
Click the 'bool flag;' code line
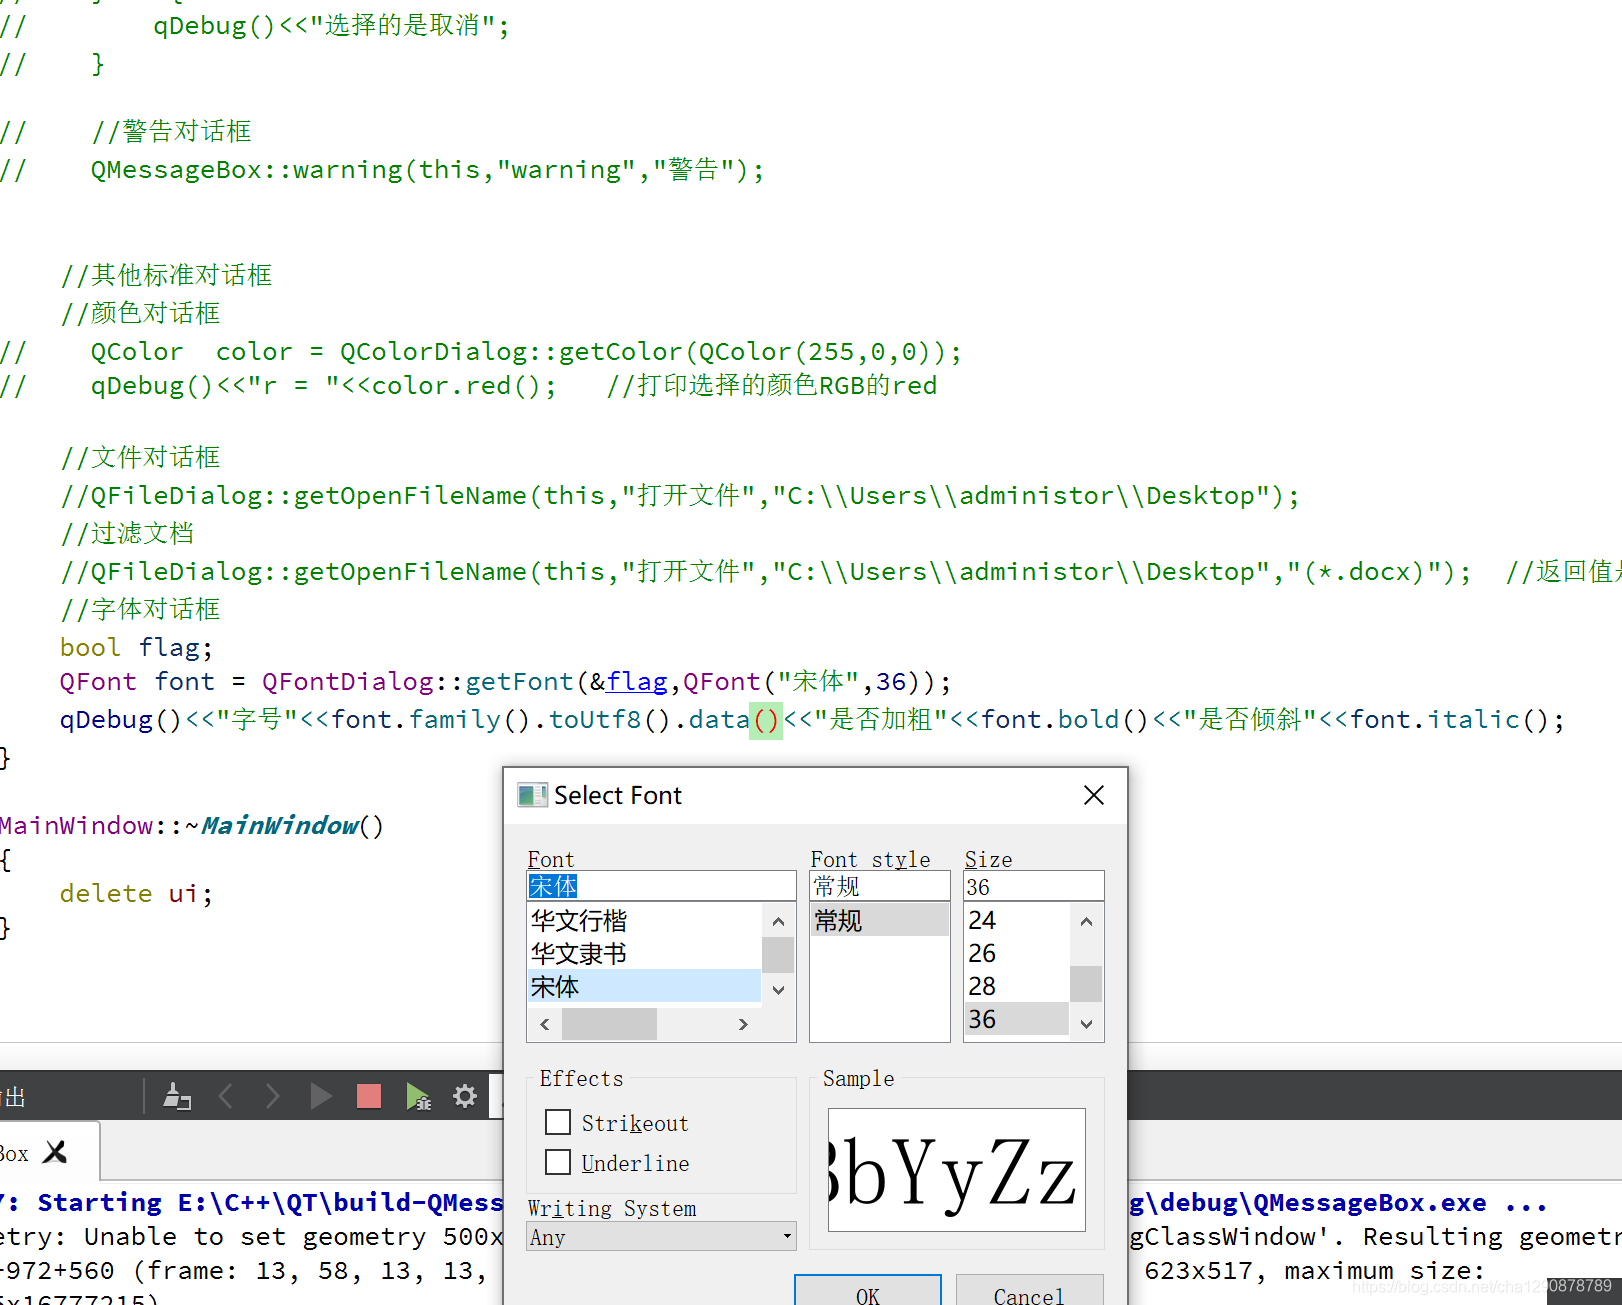coord(136,647)
